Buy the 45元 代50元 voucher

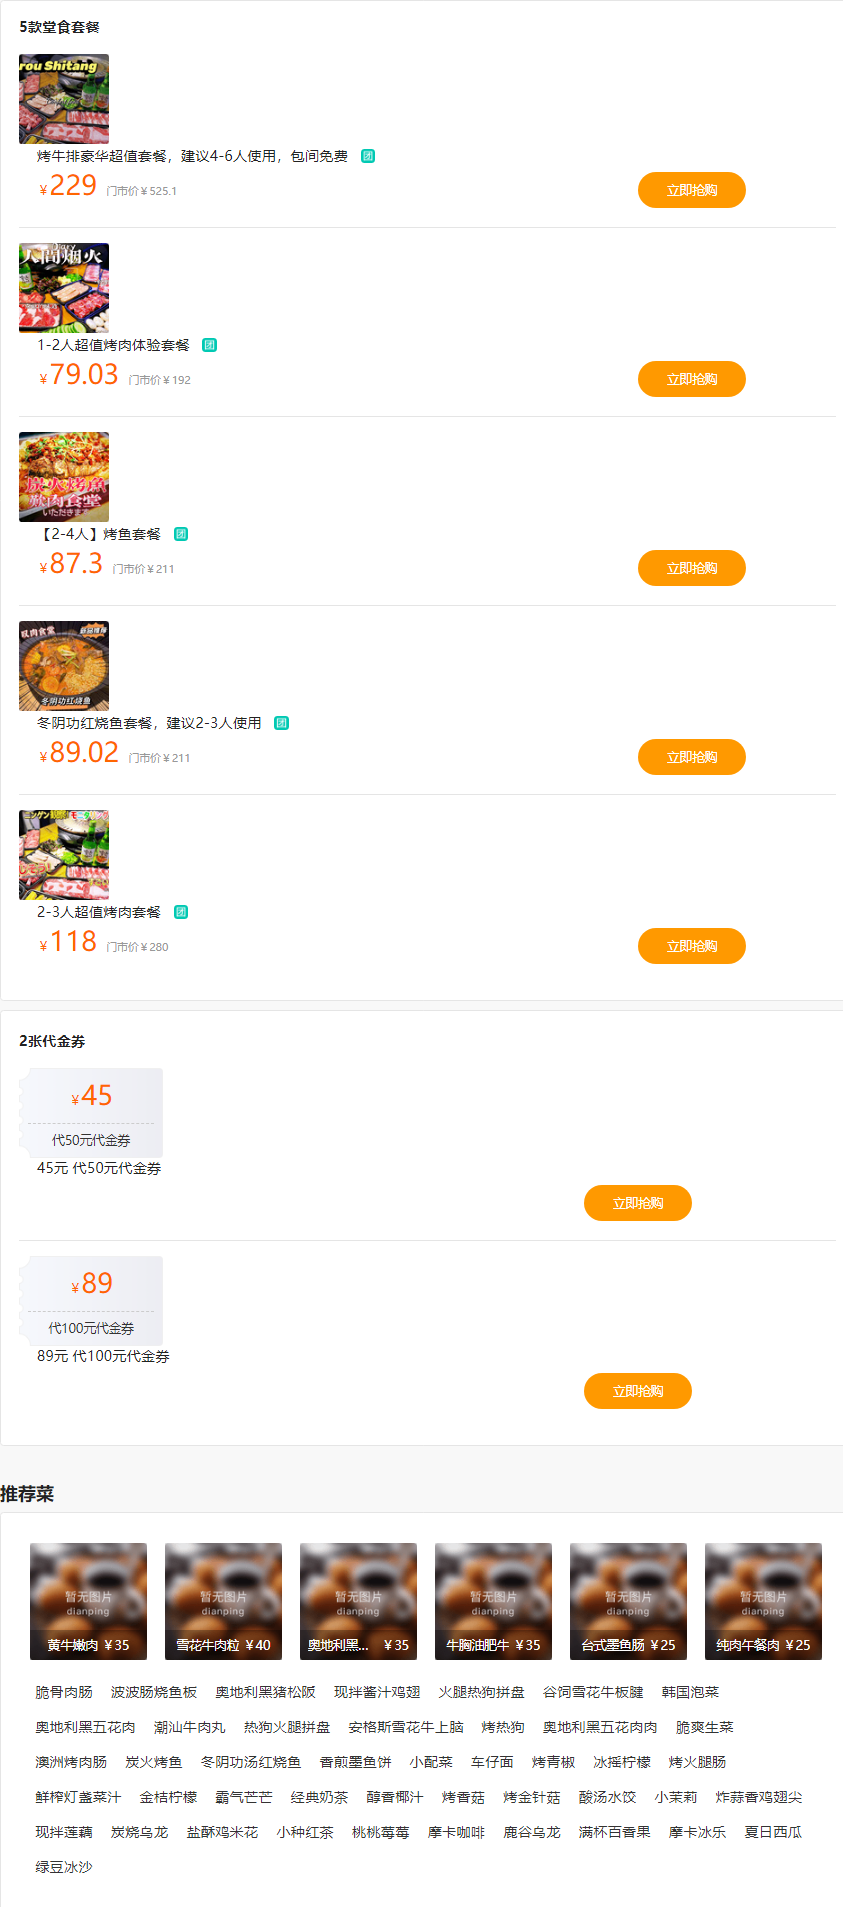point(637,1203)
